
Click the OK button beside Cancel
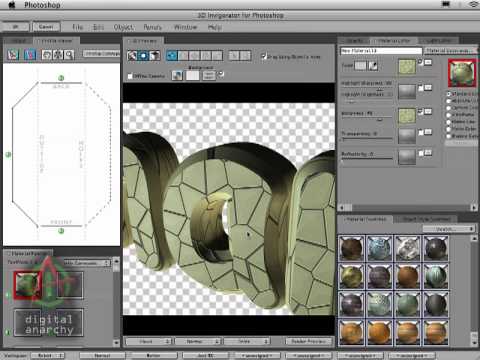tap(16, 27)
